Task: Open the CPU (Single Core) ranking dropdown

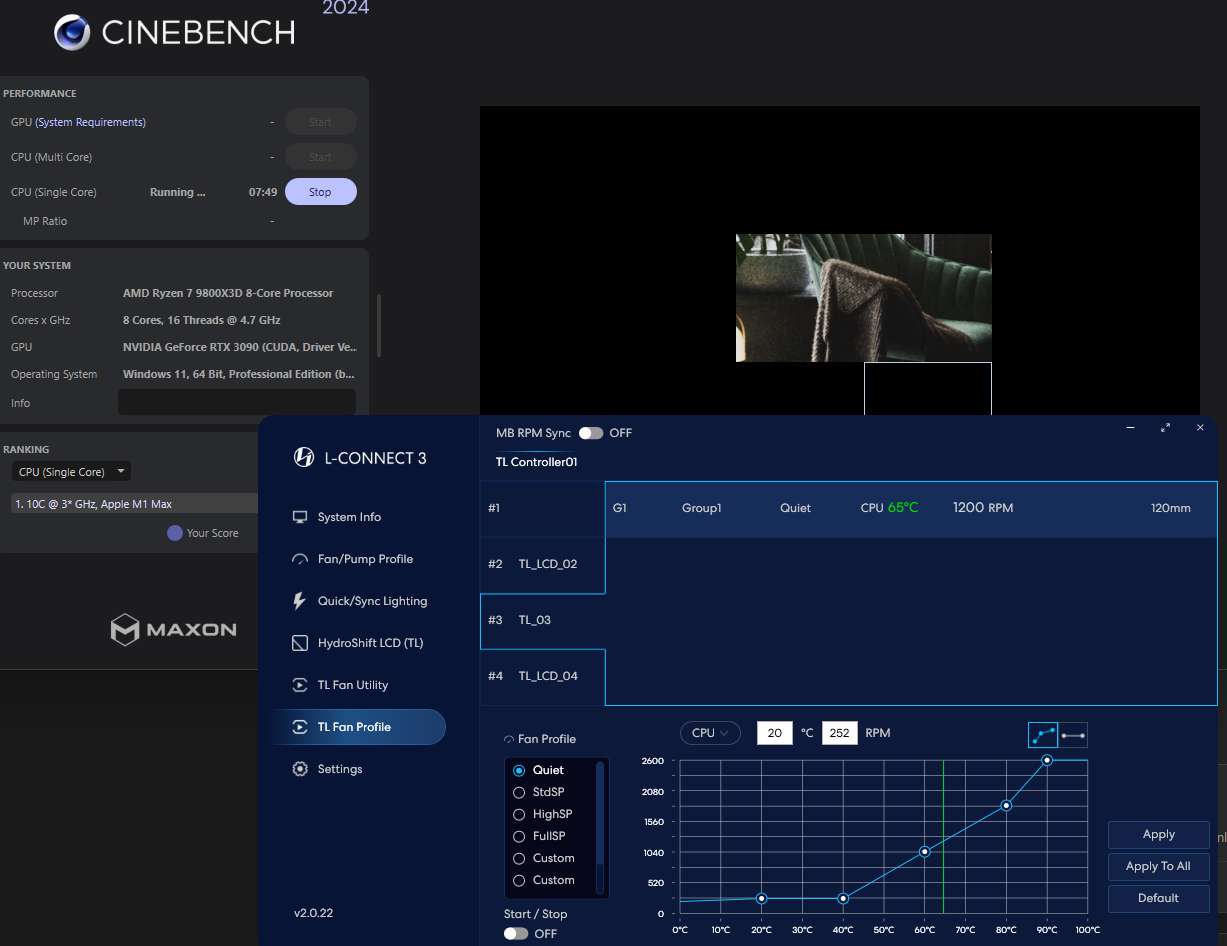Action: 71,472
